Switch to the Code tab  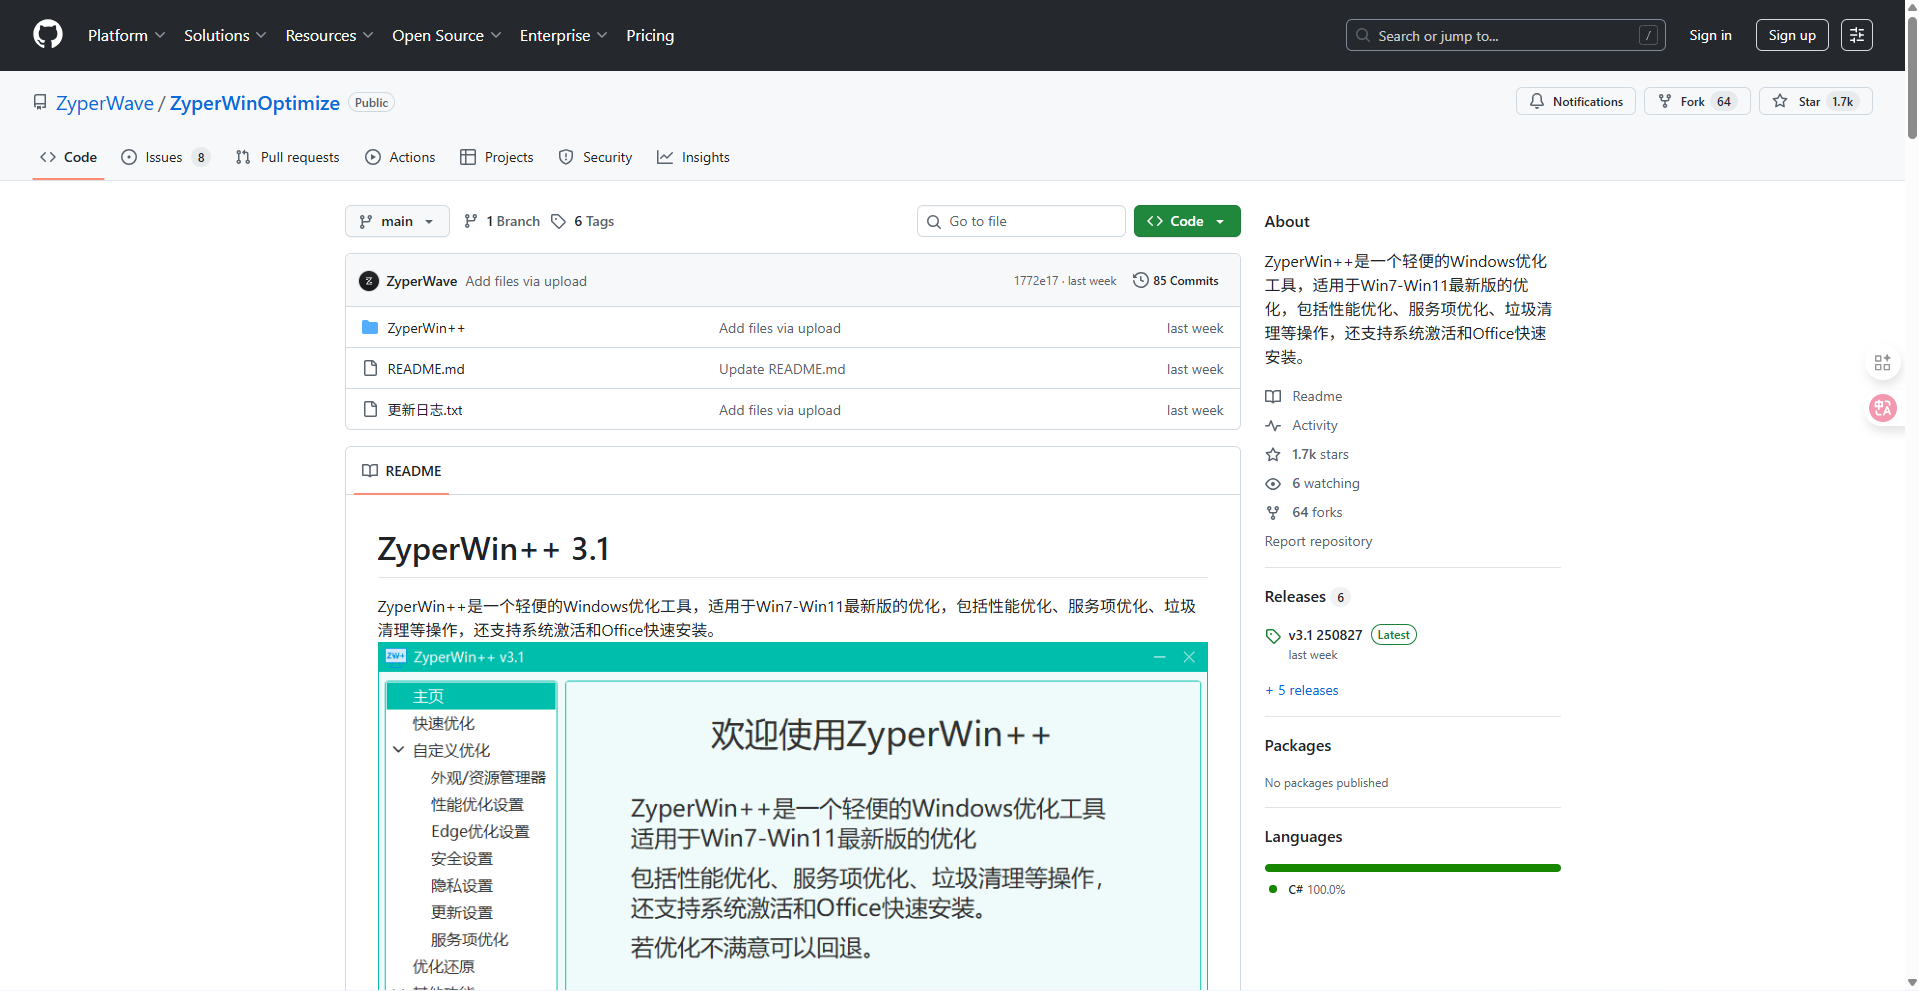68,157
